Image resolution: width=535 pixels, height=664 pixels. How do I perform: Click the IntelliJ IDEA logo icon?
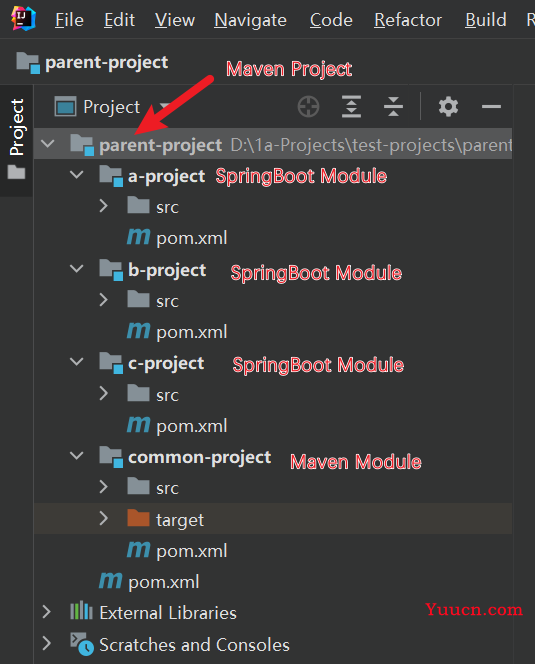click(23, 19)
